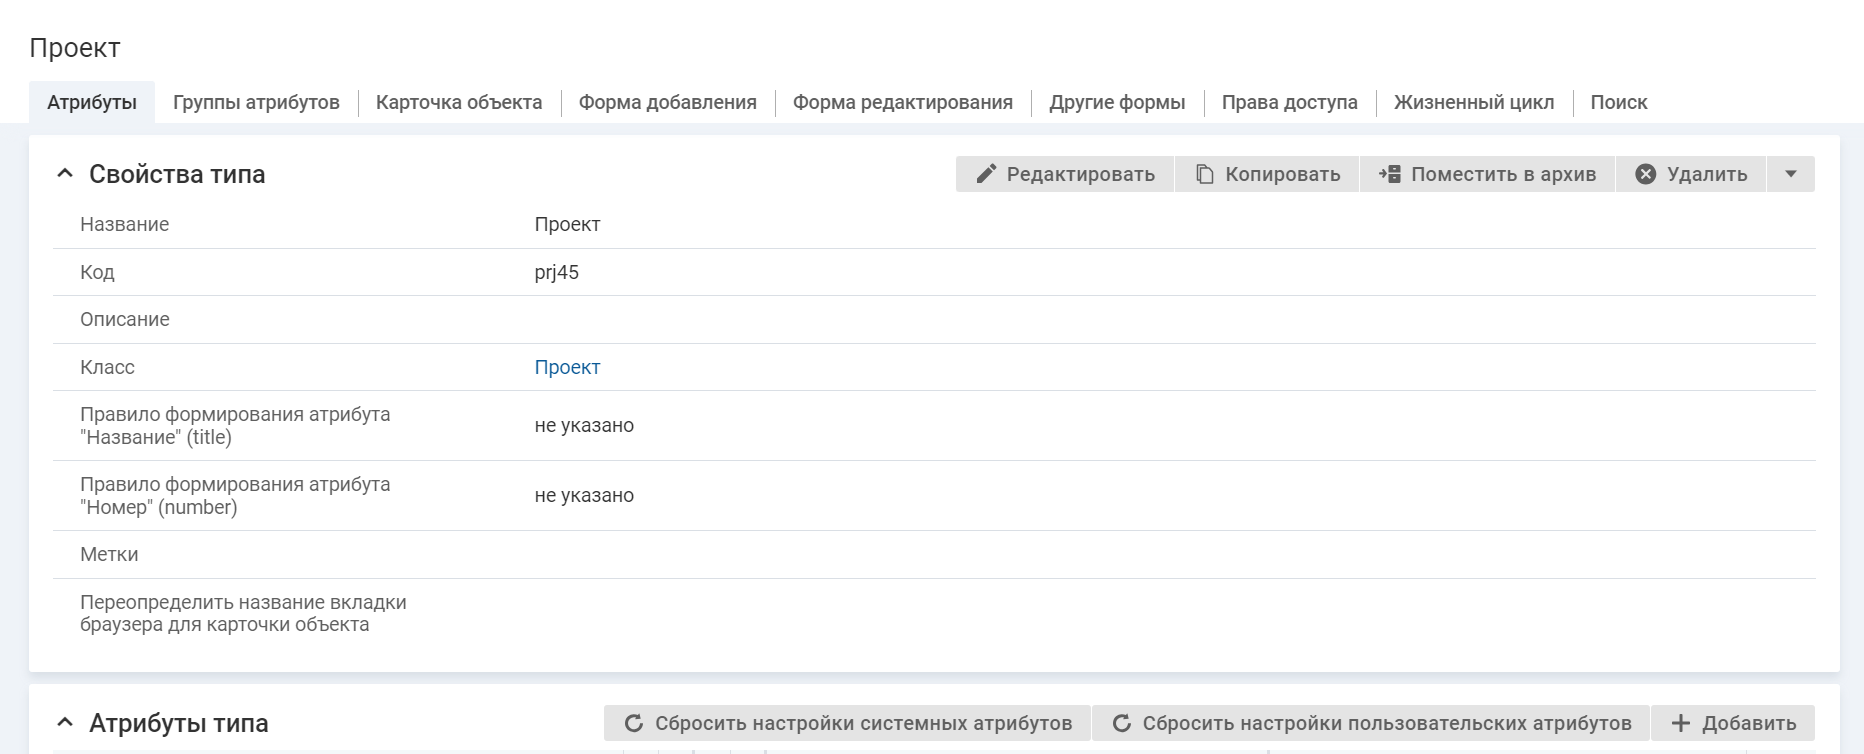Collapse the Атрибуты типа section

(x=65, y=723)
